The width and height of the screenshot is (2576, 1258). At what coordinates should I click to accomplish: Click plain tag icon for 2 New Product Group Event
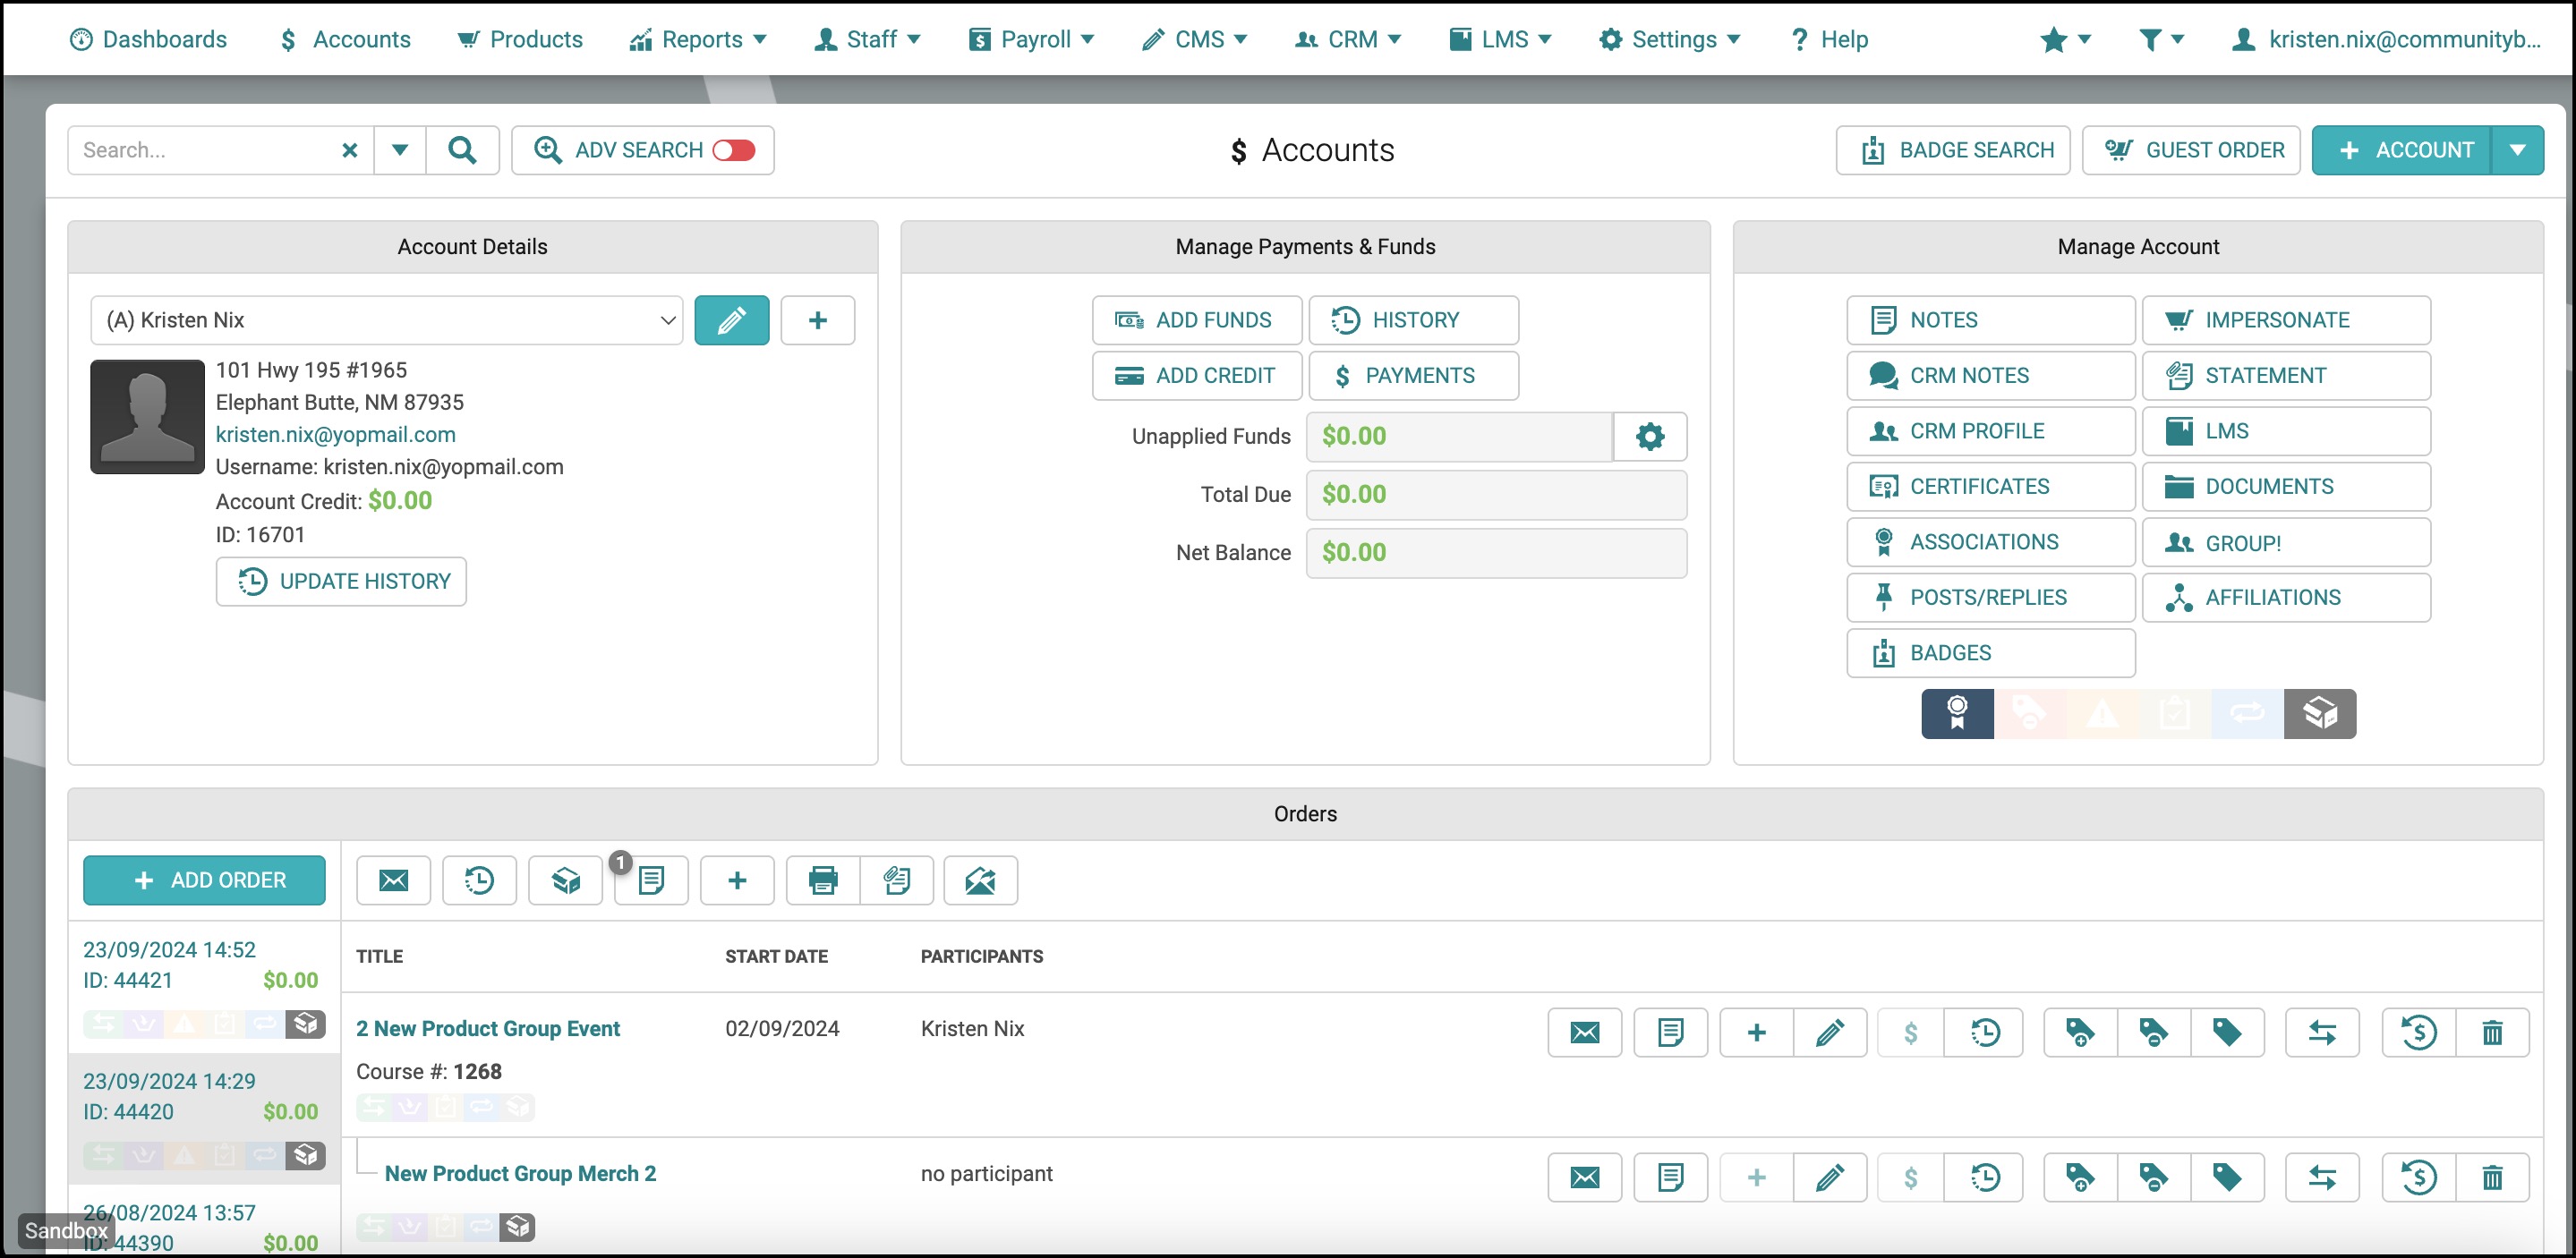click(x=2227, y=1032)
